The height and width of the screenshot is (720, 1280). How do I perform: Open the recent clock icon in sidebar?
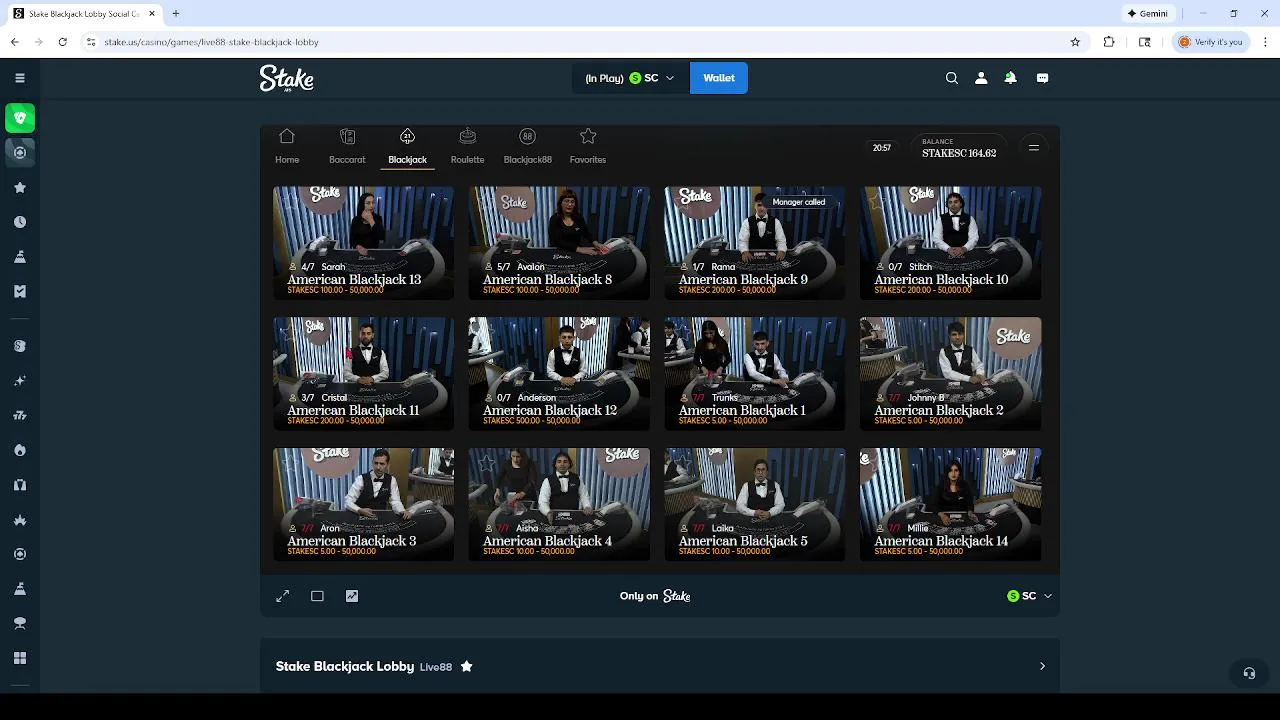[20, 222]
